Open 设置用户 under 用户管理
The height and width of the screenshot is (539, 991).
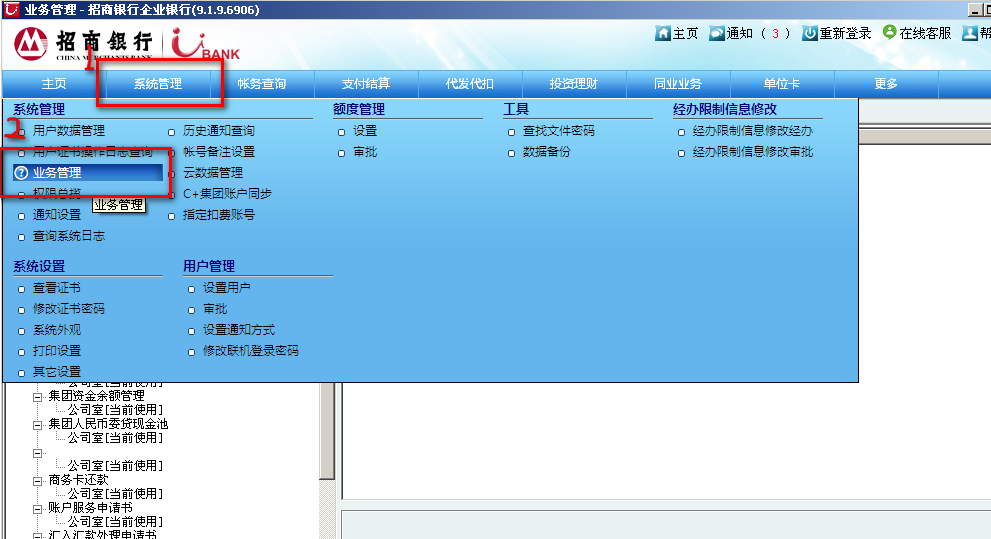(x=226, y=288)
